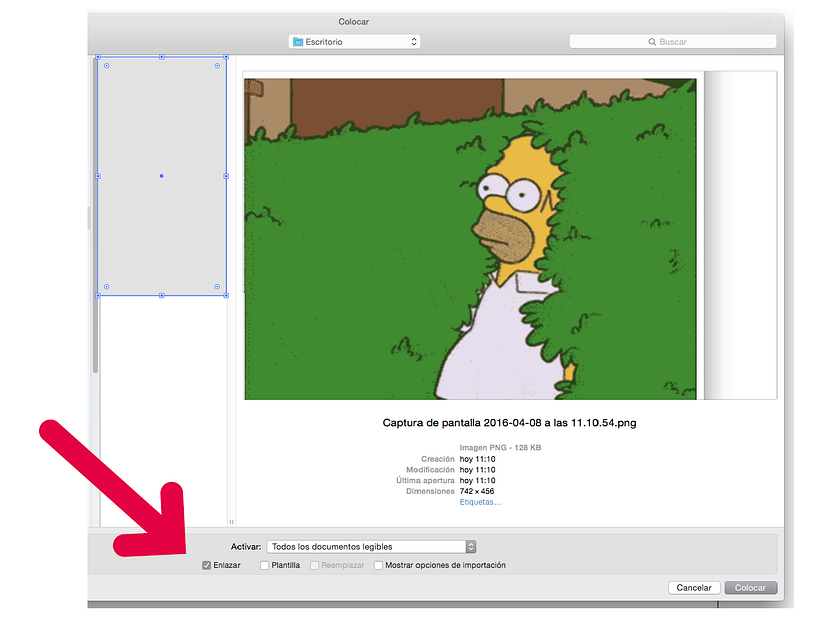Open the Todos los documentos legibles dropdown

pyautogui.click(x=369, y=546)
